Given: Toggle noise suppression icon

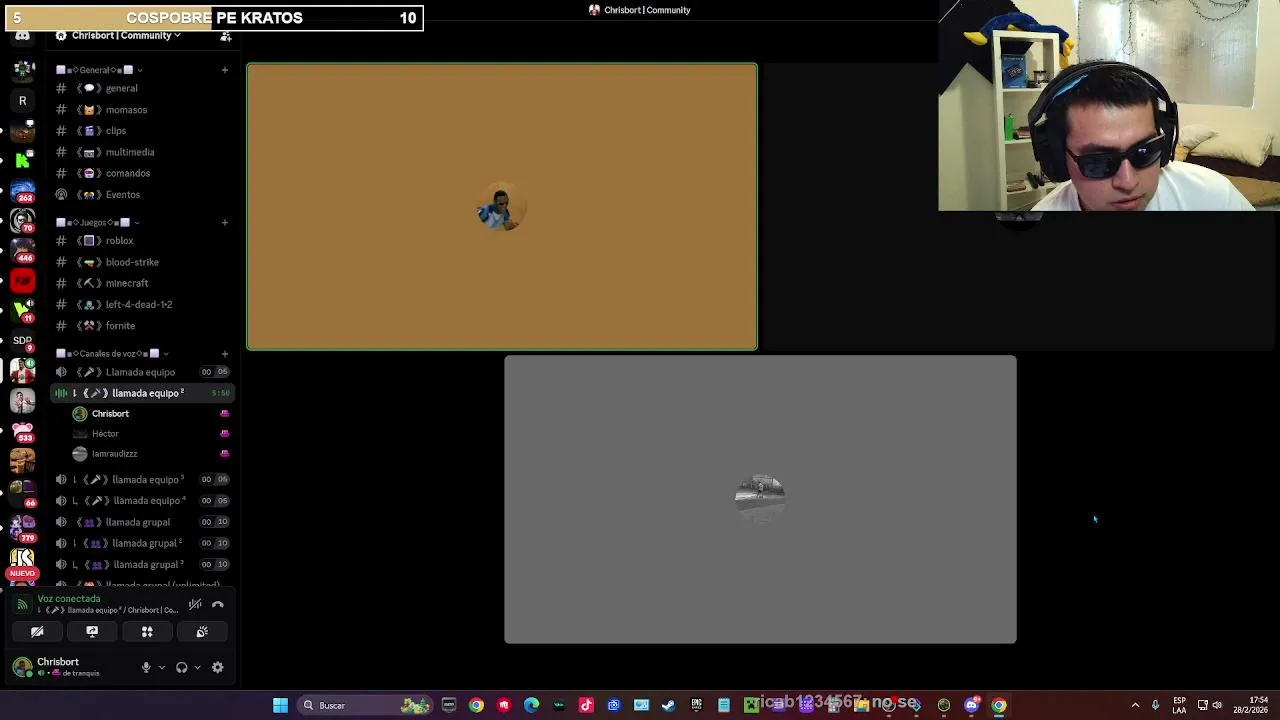Looking at the screenshot, I should (195, 604).
